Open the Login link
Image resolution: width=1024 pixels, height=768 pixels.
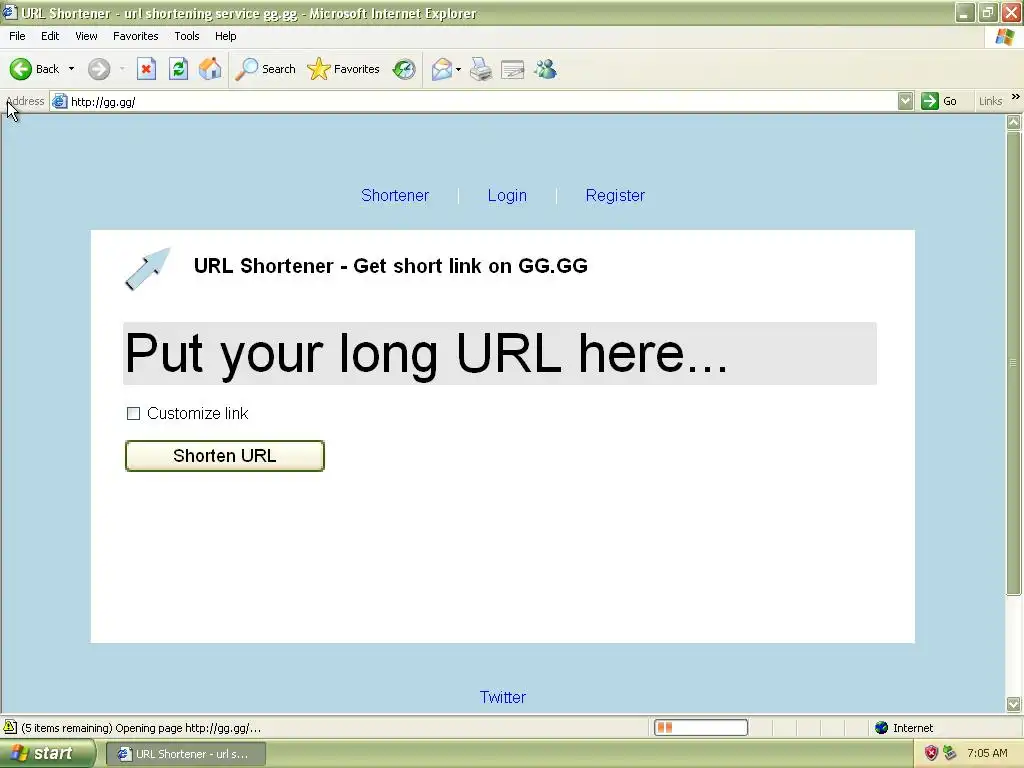click(x=507, y=195)
